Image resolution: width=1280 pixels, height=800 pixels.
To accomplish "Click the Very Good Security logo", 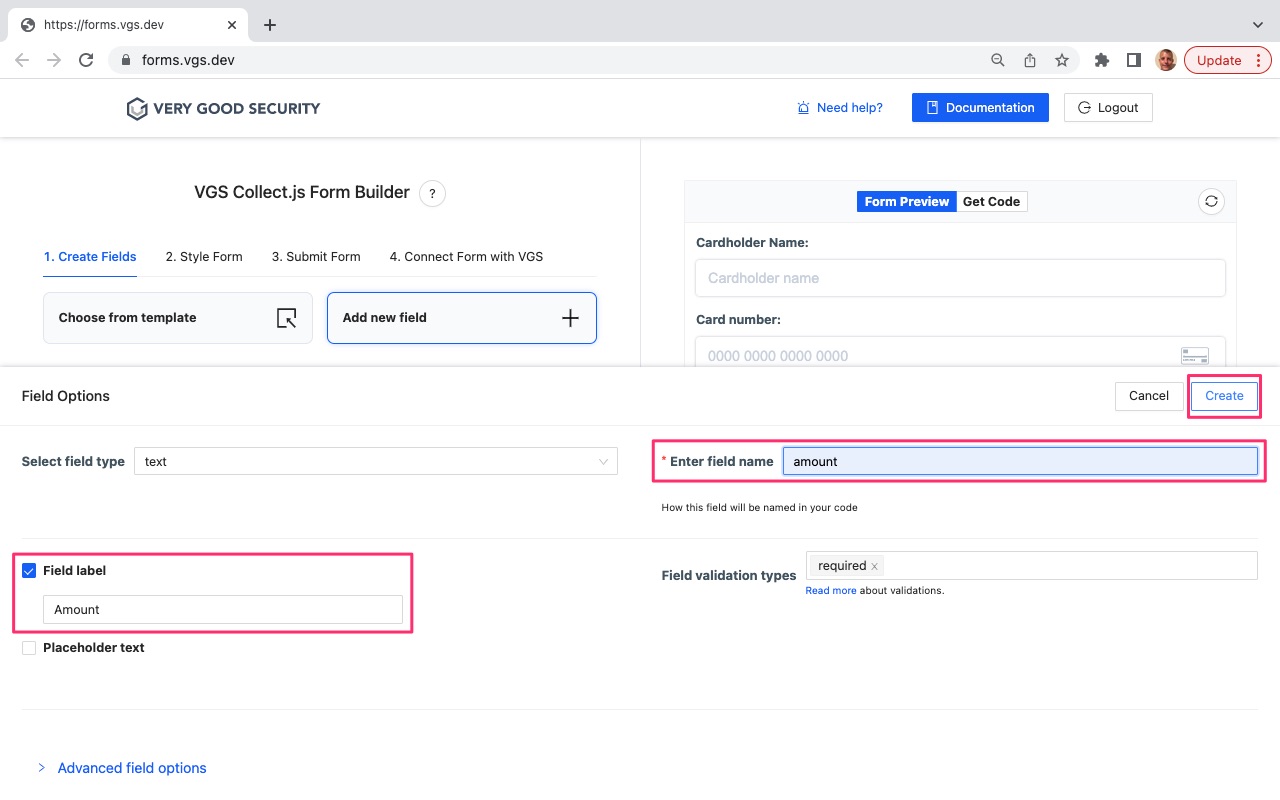I will [223, 108].
